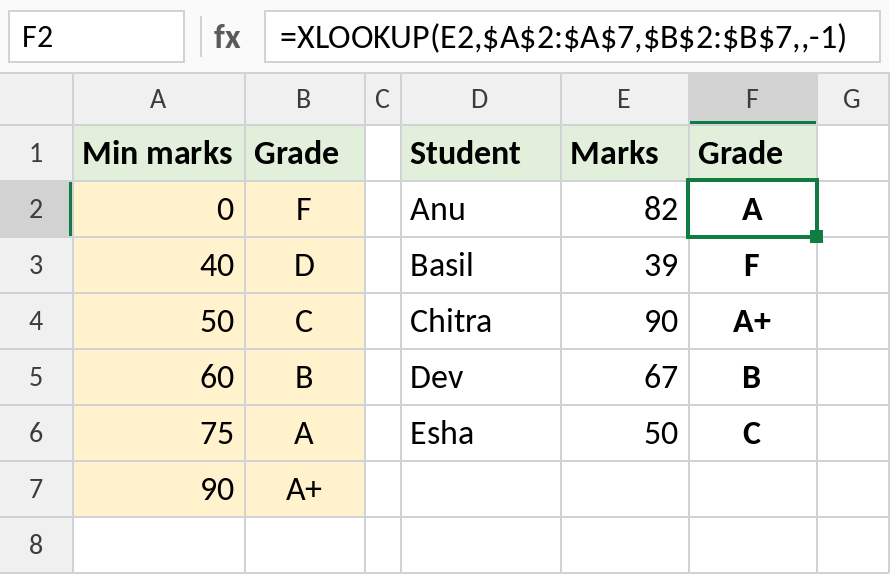Select Basil's marks cell showing 39
Screen dimensions: 890x574
[625, 265]
